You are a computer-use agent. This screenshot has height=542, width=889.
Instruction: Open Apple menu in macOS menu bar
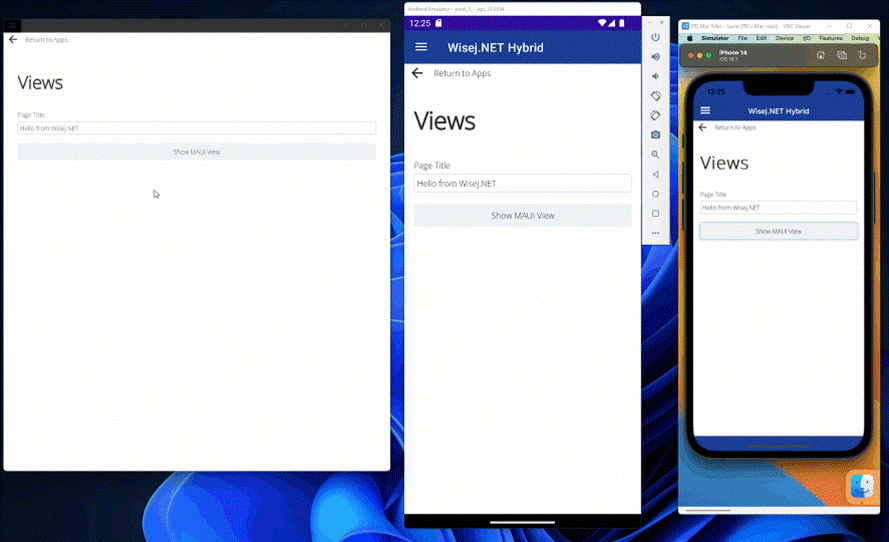[689, 38]
